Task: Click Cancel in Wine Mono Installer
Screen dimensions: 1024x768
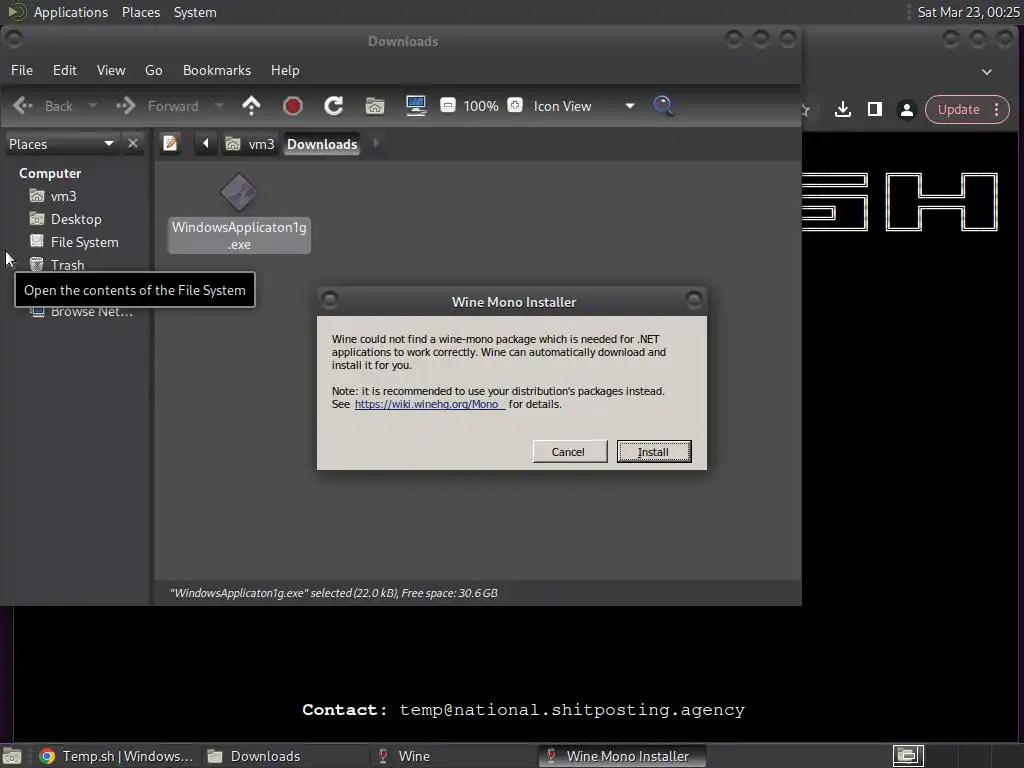Action: pos(569,451)
